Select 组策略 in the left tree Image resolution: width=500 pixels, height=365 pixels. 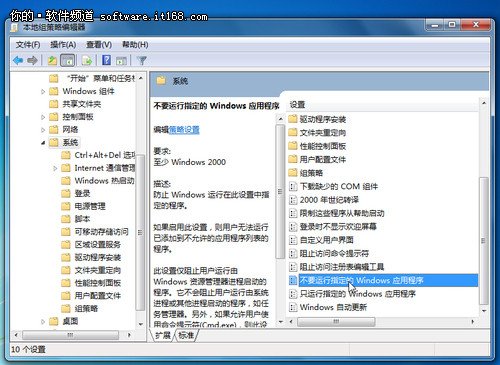tap(86, 308)
